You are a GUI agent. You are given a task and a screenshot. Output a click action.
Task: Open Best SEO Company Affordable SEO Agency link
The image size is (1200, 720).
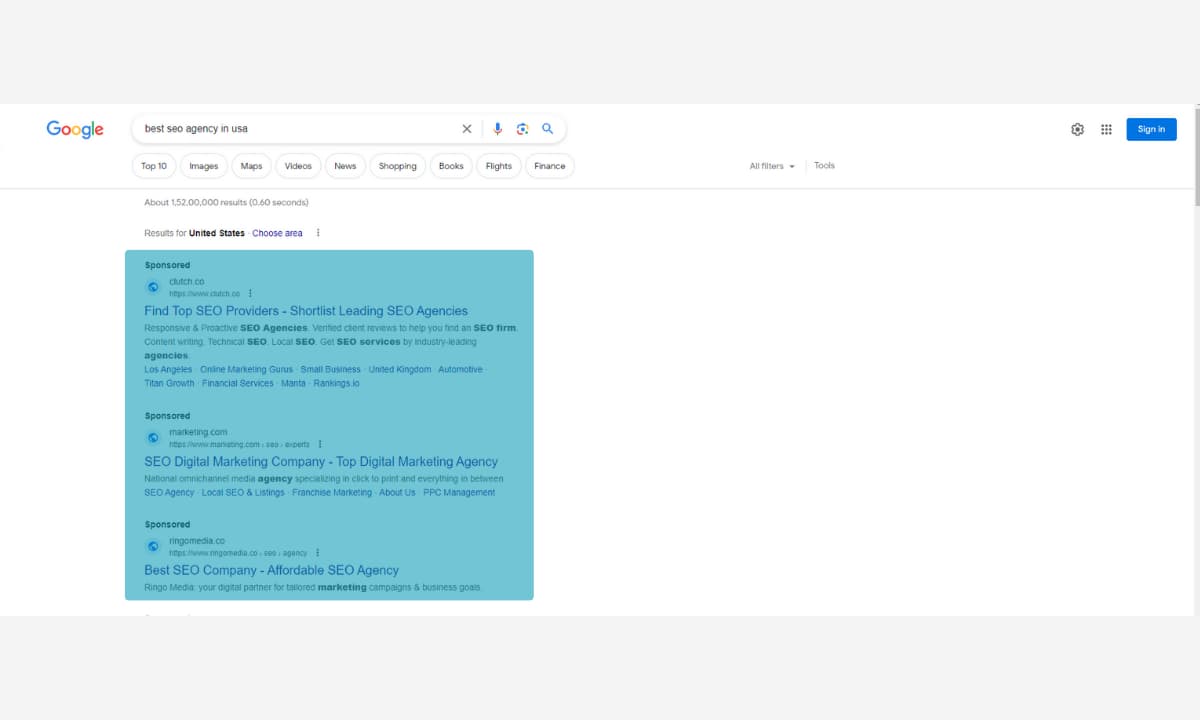pyautogui.click(x=271, y=570)
